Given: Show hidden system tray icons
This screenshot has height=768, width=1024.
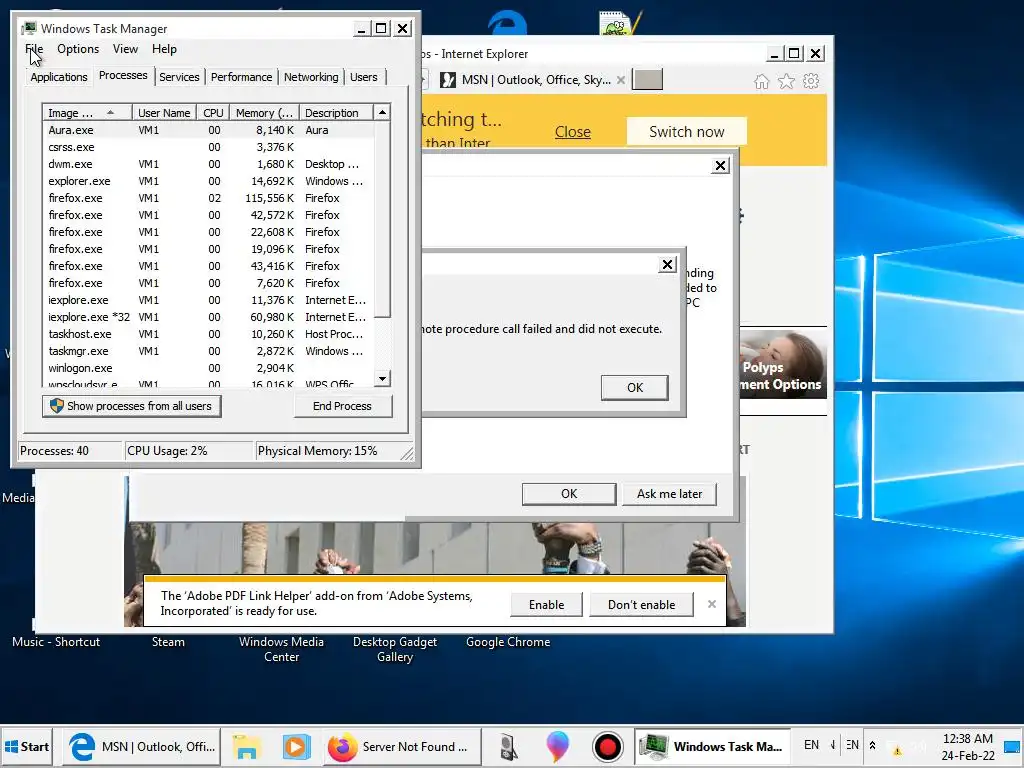Looking at the screenshot, I should [872, 745].
